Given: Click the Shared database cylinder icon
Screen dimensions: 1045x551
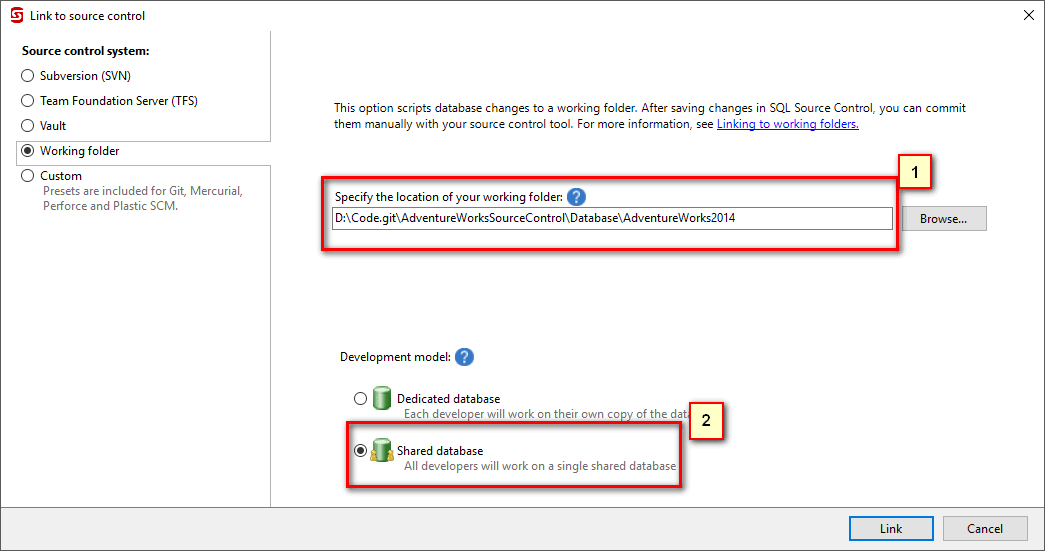Looking at the screenshot, I should [x=382, y=450].
